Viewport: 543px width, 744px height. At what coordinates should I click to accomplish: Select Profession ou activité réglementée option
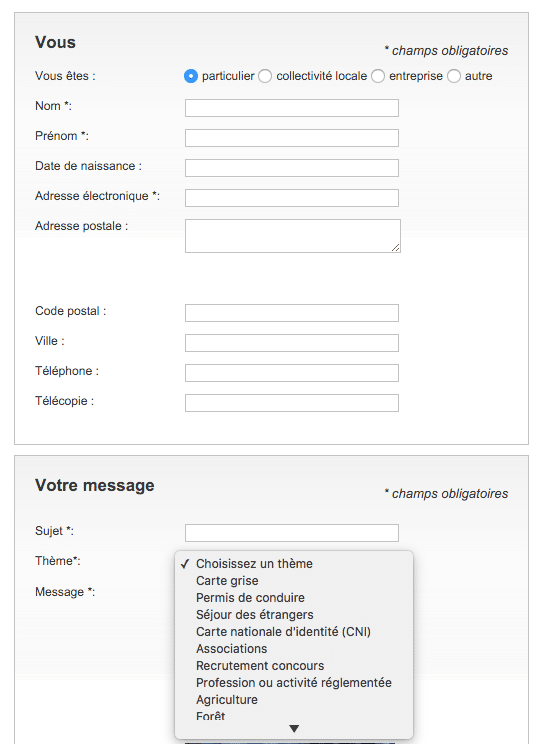tap(294, 683)
